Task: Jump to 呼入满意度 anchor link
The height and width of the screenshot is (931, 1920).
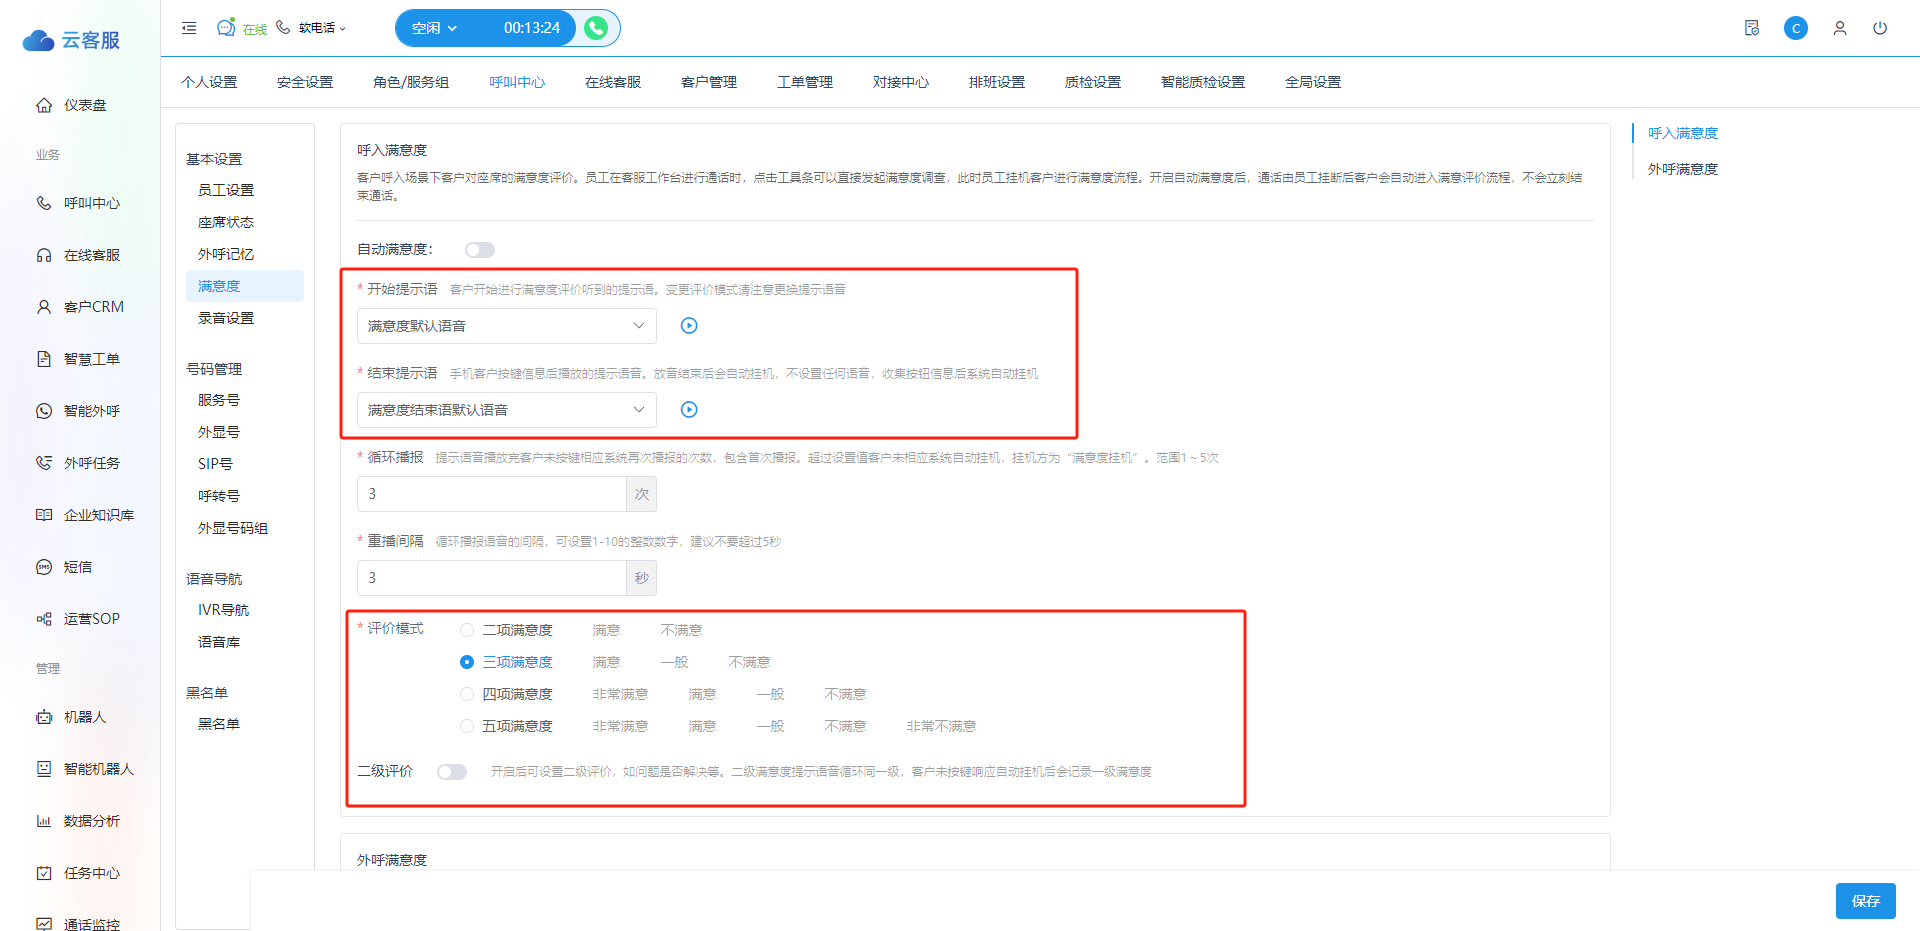Action: click(x=1683, y=133)
